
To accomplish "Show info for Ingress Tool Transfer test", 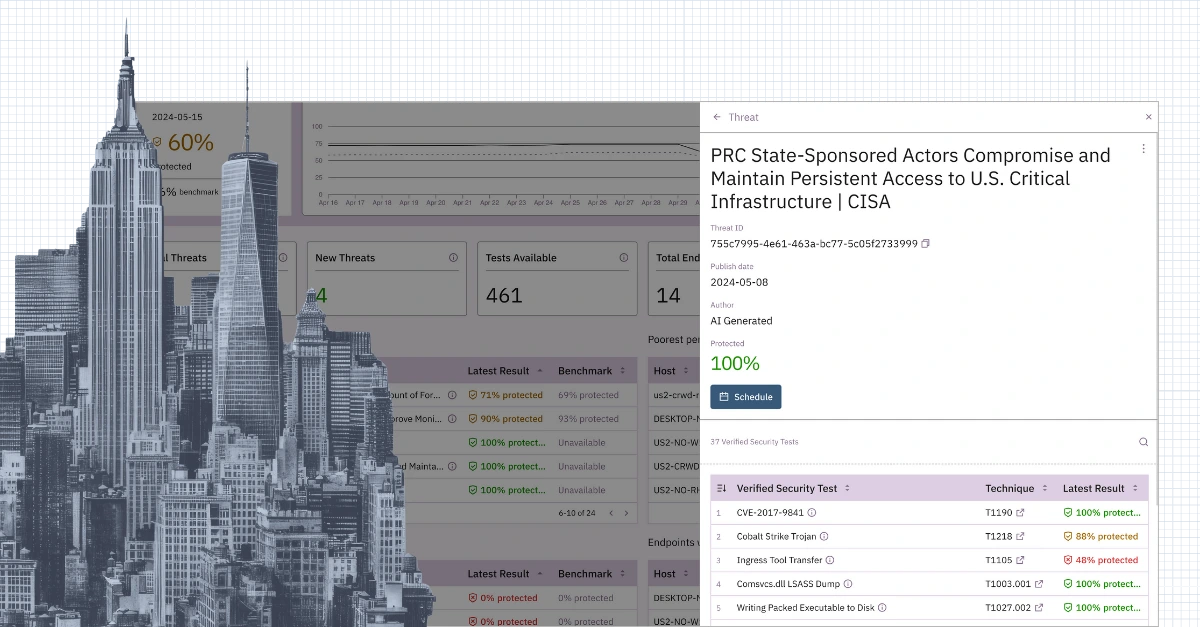I will pyautogui.click(x=829, y=560).
